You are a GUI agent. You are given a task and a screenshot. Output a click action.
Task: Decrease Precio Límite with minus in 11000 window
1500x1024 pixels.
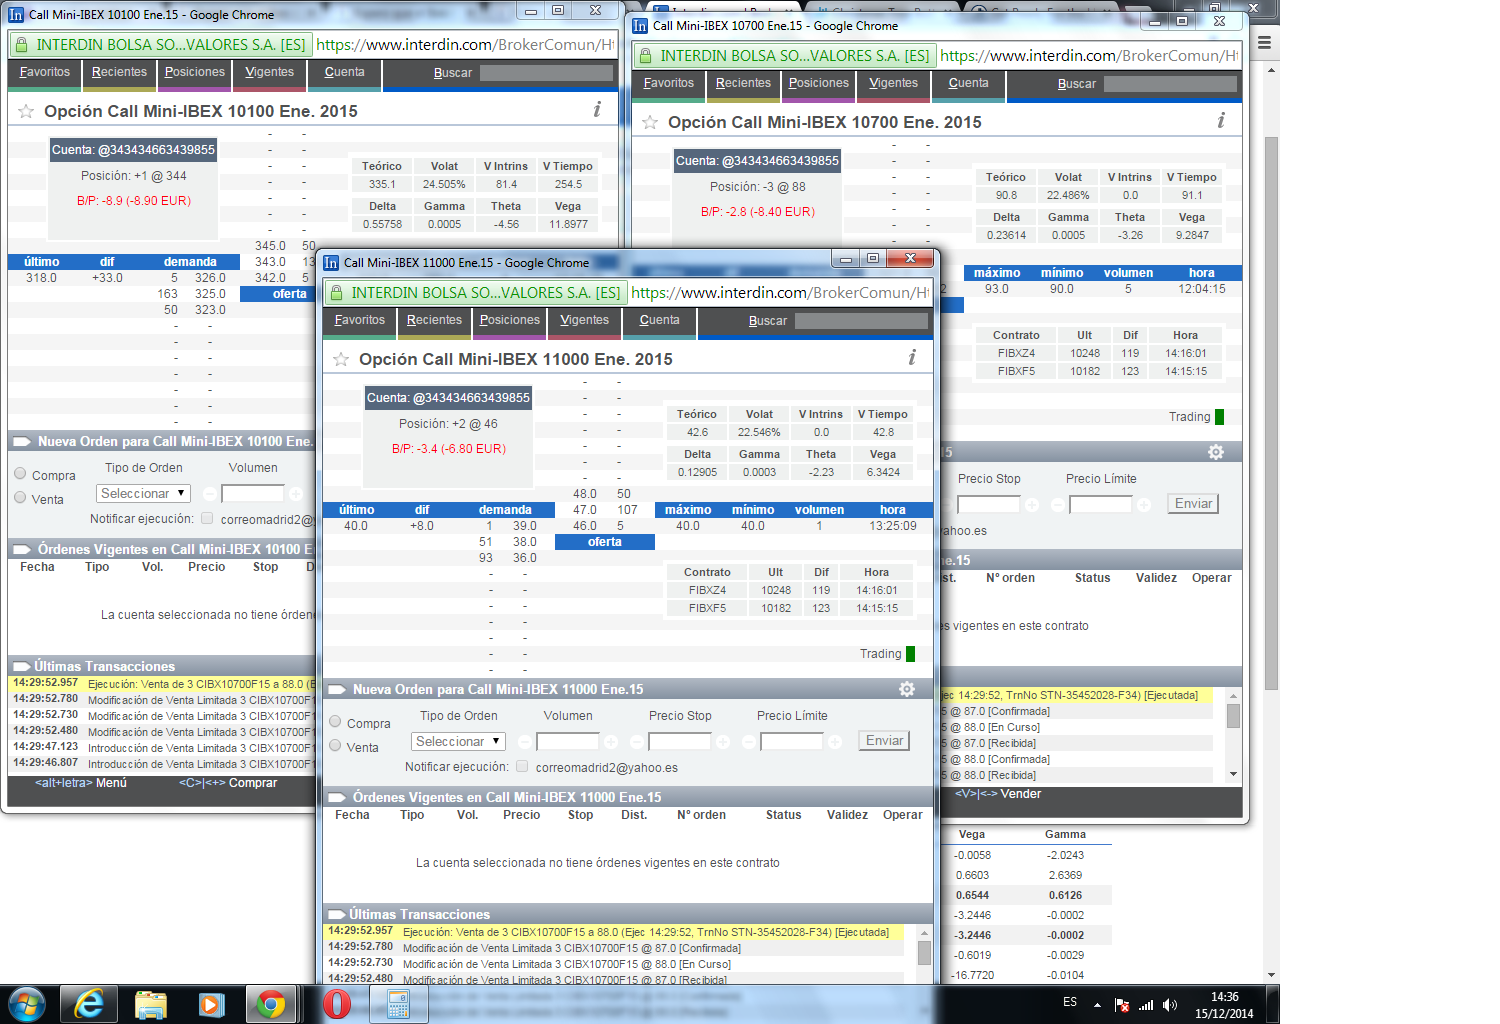(x=749, y=742)
